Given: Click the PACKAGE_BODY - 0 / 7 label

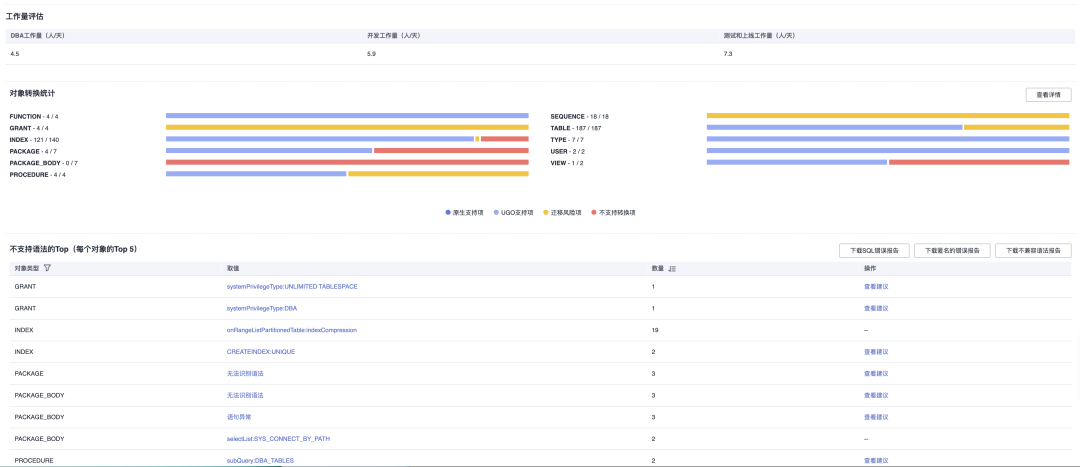Looking at the screenshot, I should (x=43, y=163).
